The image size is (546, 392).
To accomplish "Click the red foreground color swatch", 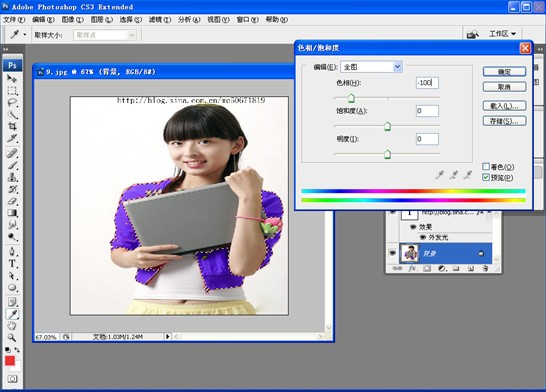I will click(10, 360).
